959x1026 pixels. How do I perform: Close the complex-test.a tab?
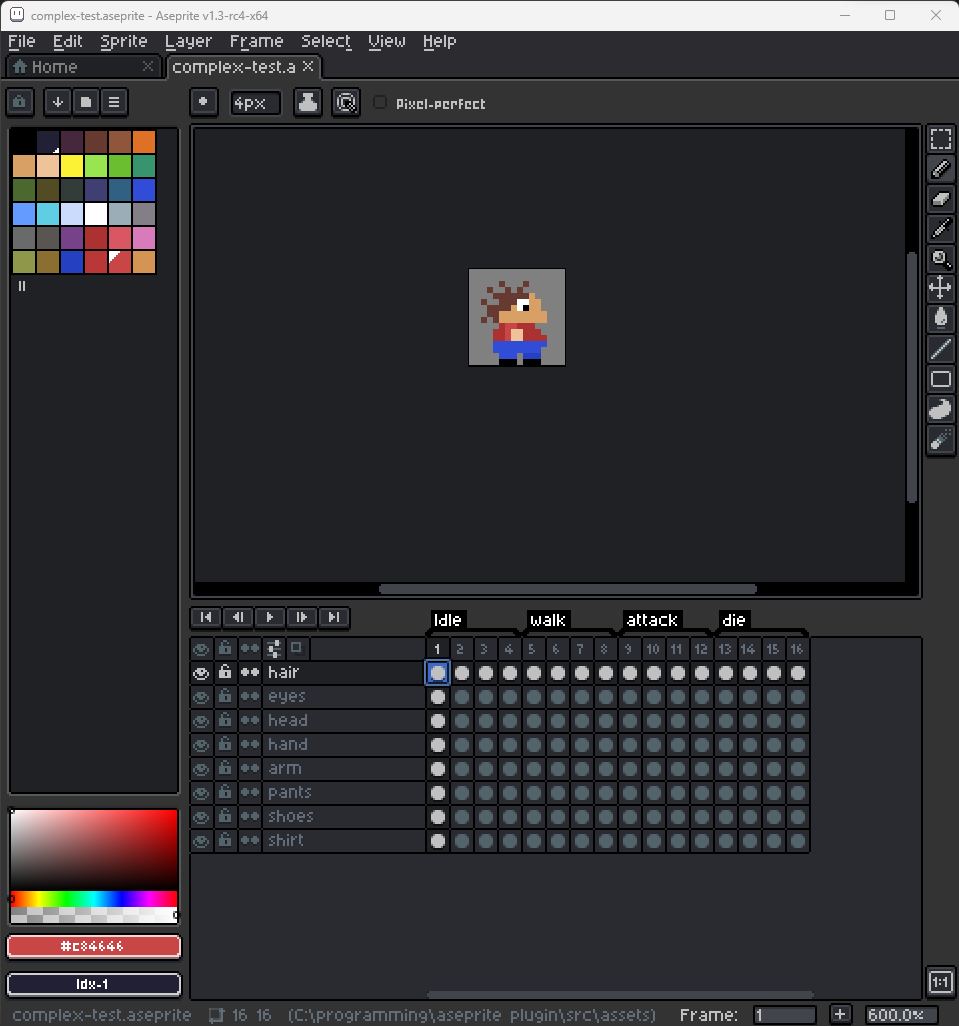pos(308,66)
